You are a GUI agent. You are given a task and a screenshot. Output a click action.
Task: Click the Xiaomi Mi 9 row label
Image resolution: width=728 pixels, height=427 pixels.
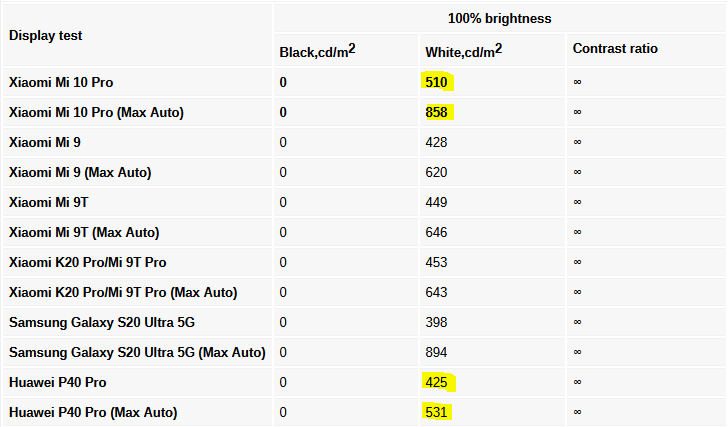tap(45, 142)
